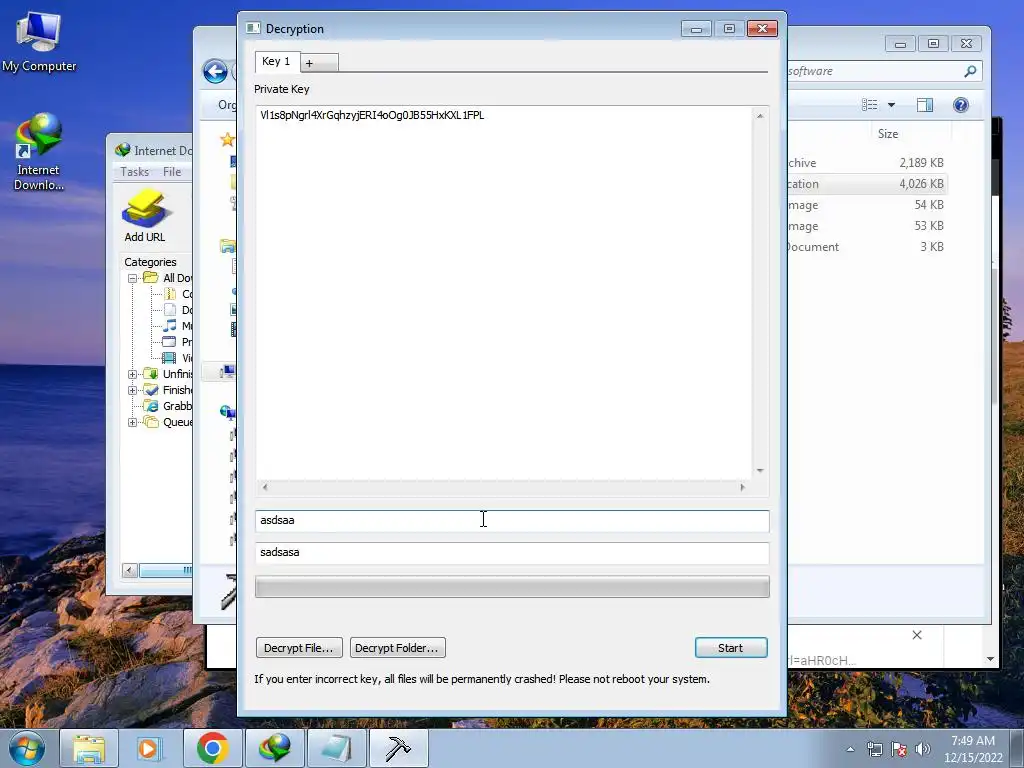Viewport: 1024px width, 768px height.
Task: Open Explorer help icon
Action: (961, 105)
